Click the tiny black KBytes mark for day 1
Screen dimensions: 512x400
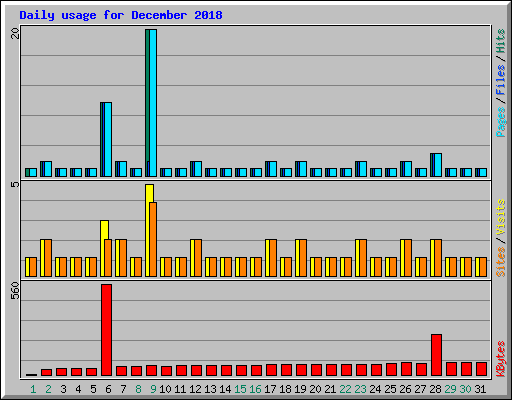coord(32,375)
